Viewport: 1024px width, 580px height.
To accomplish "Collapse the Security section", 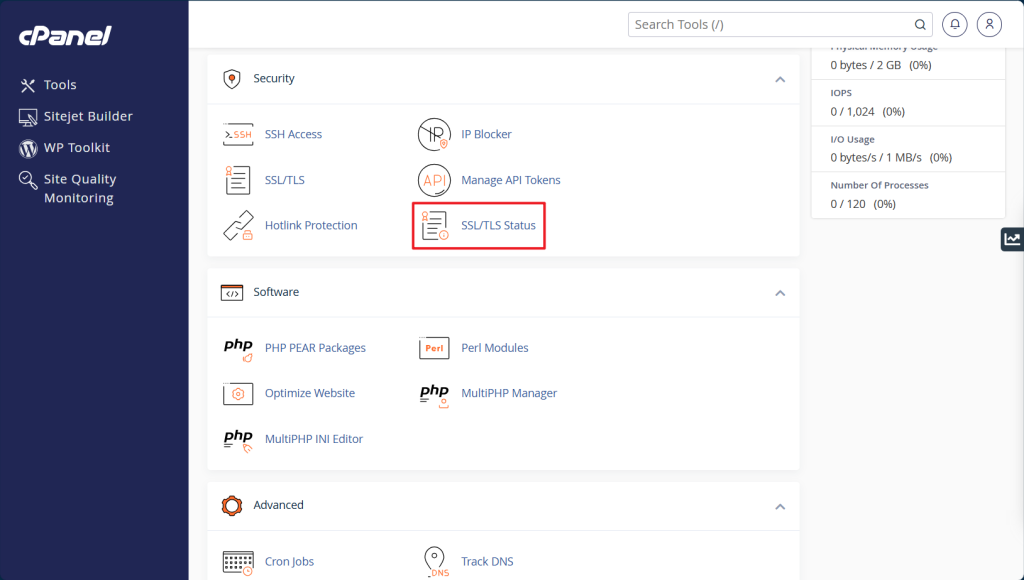I will [780, 80].
